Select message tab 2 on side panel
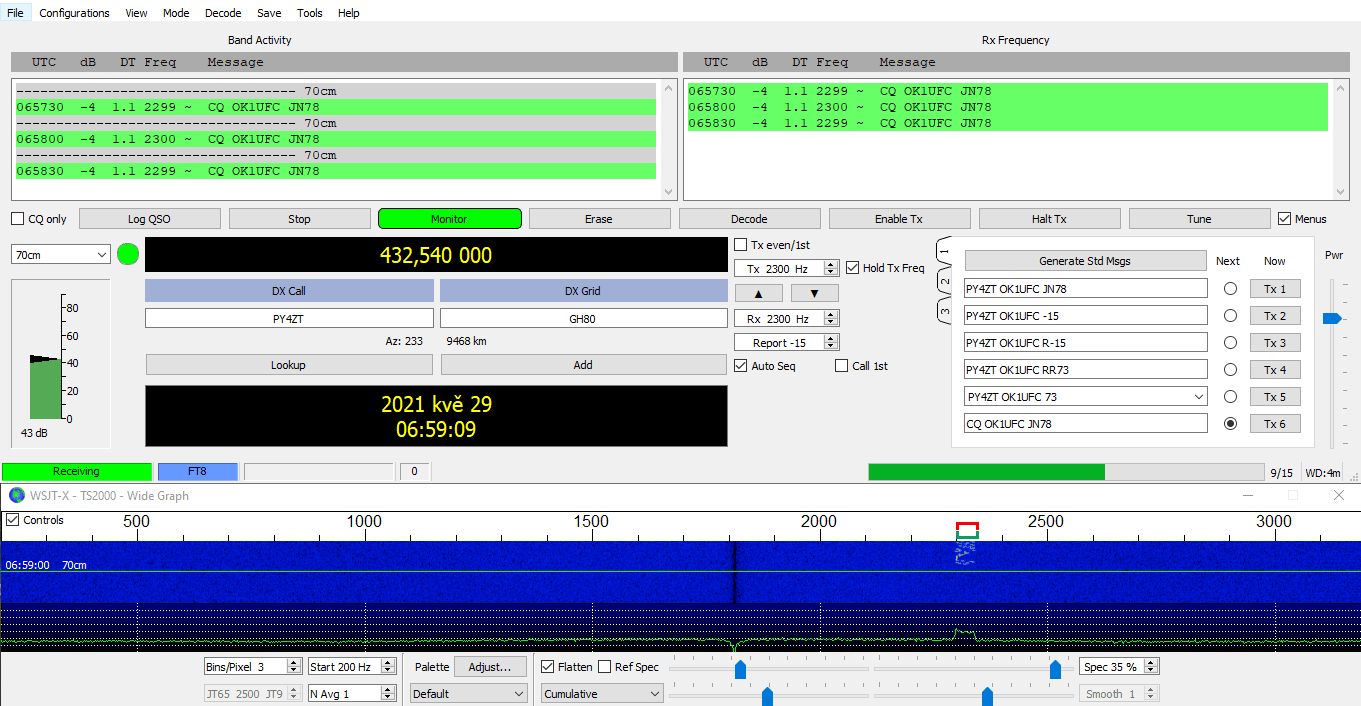This screenshot has height=706, width=1361. (x=943, y=281)
